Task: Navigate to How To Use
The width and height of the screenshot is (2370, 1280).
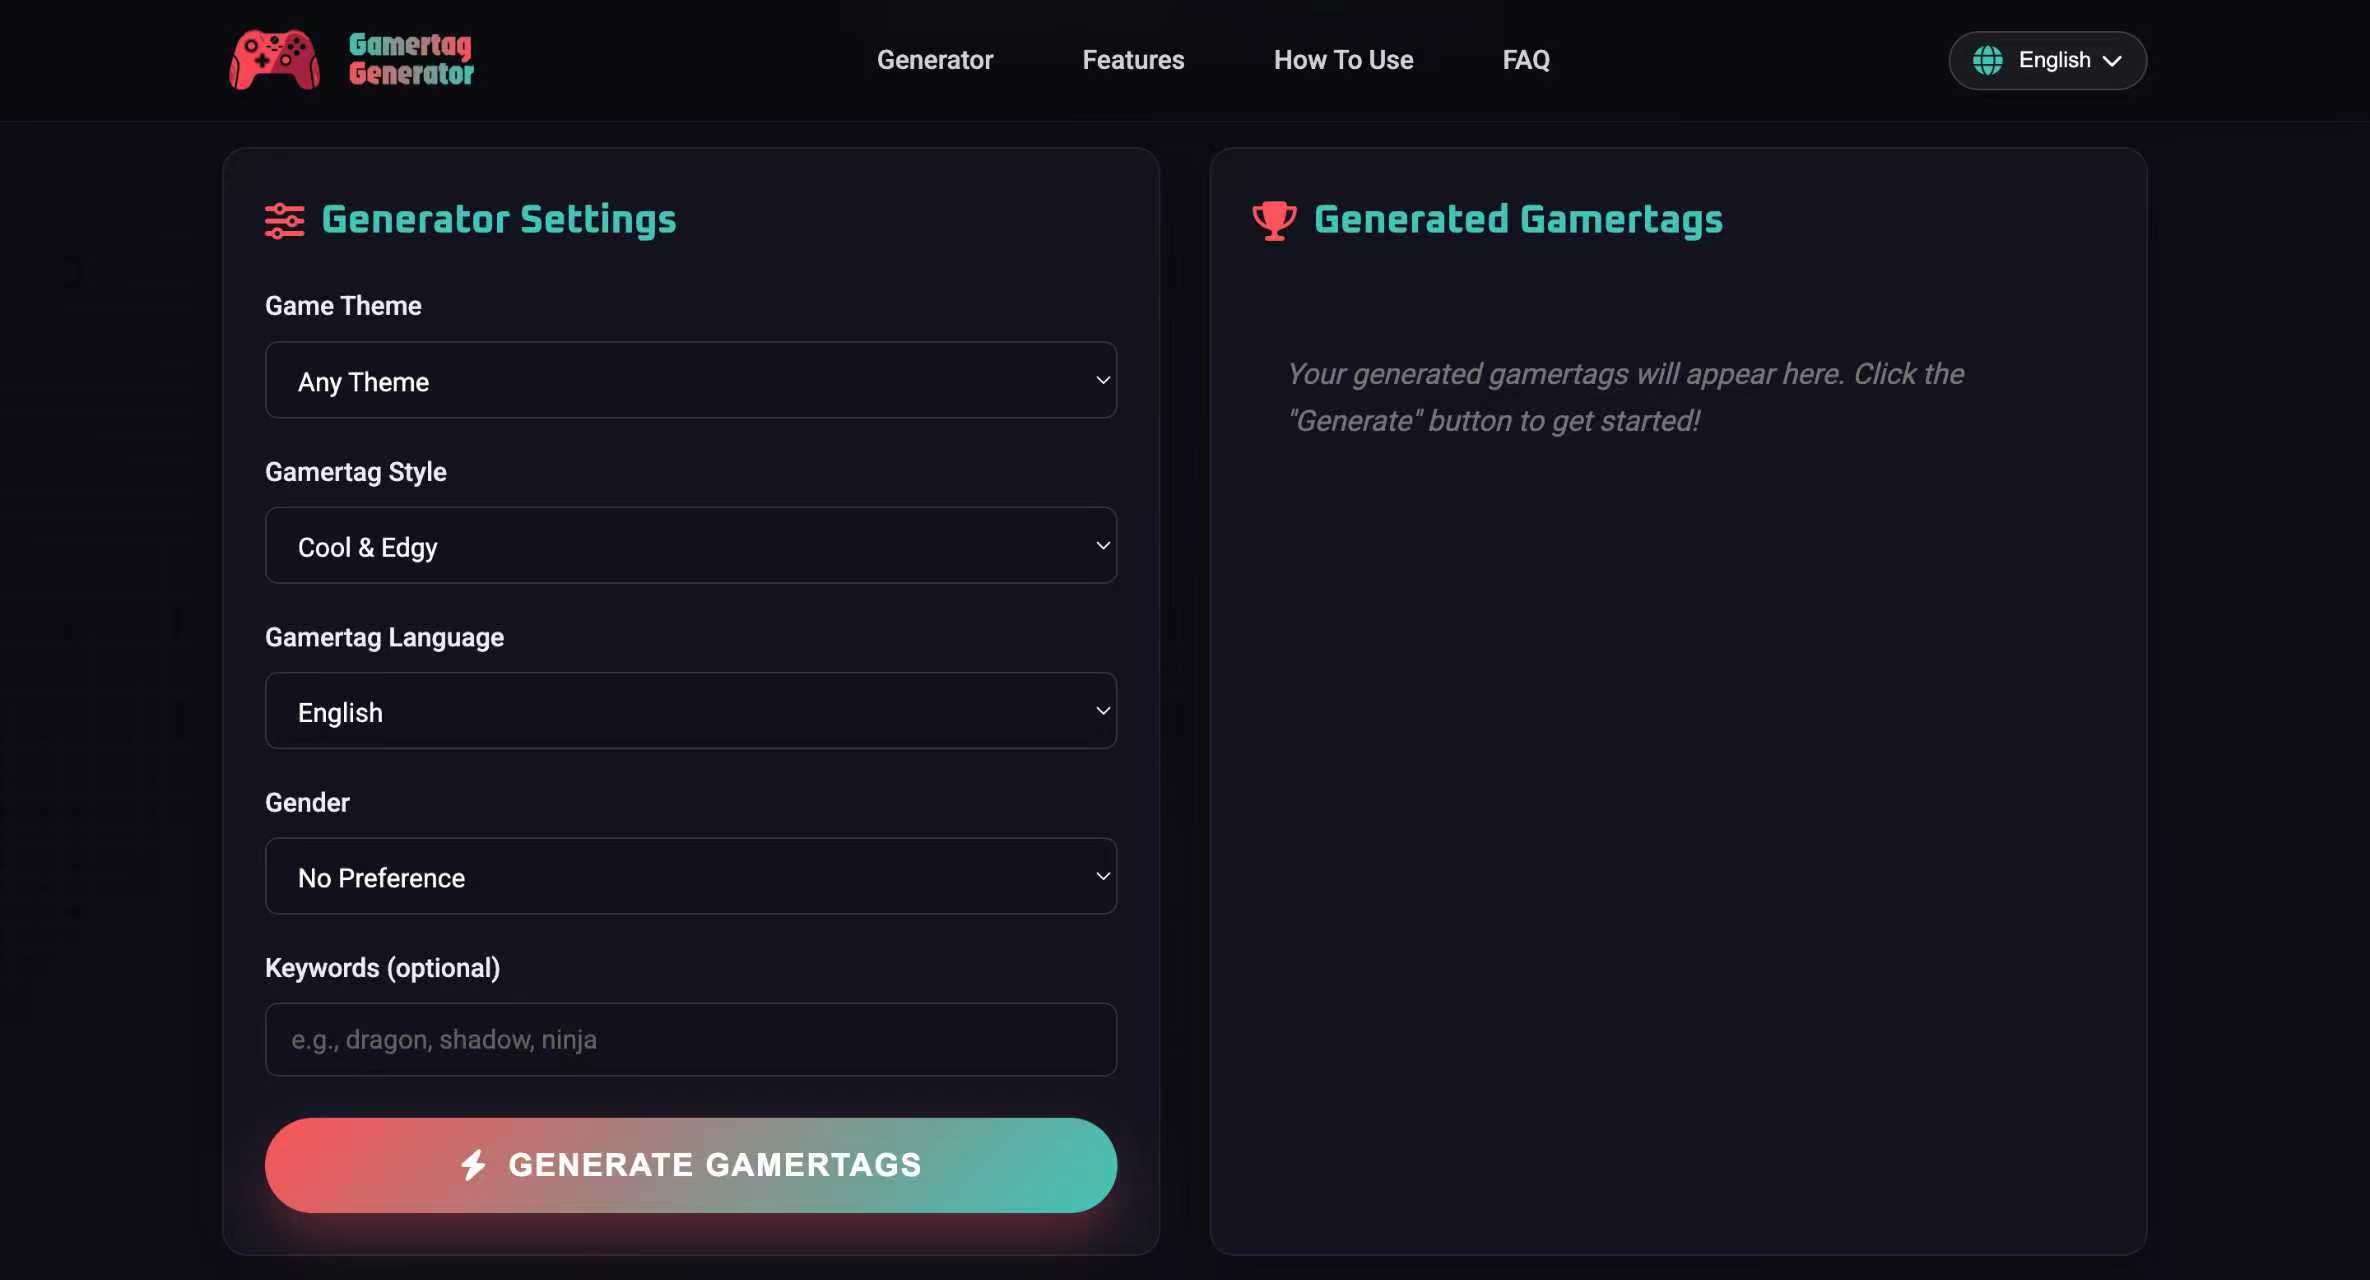Action: tap(1343, 60)
